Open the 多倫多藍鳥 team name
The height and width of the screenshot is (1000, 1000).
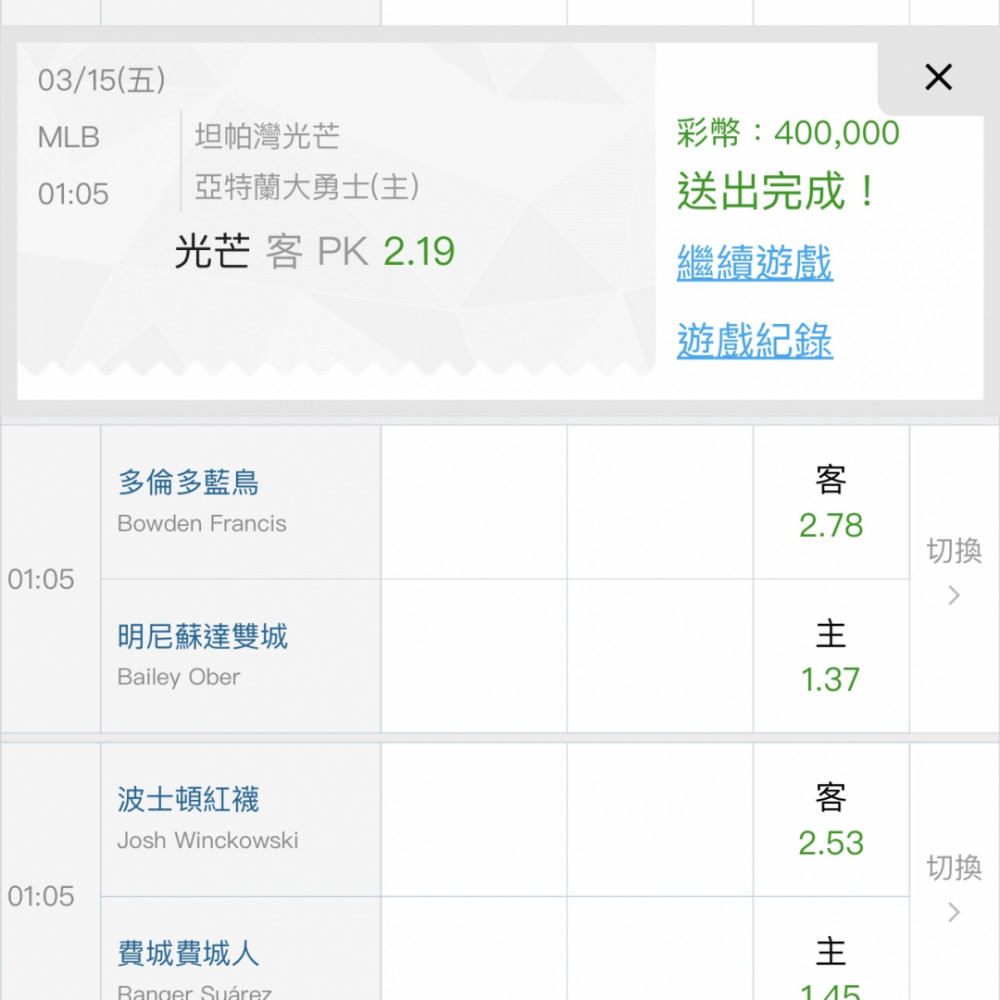(188, 483)
